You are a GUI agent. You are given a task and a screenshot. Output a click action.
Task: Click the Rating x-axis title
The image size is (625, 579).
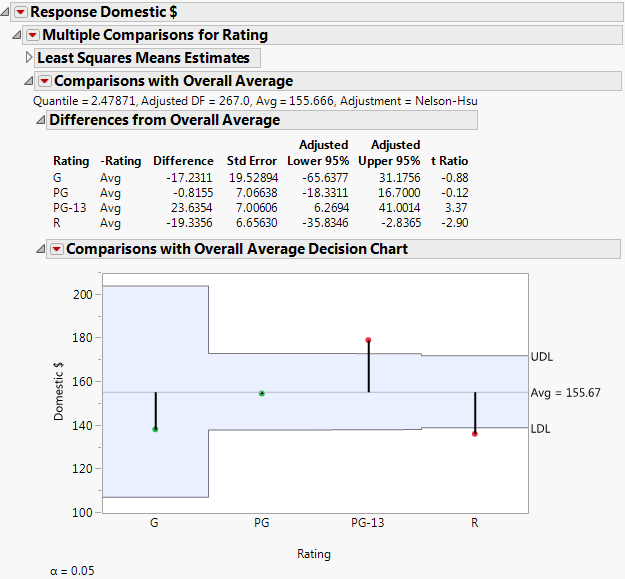pos(314,554)
